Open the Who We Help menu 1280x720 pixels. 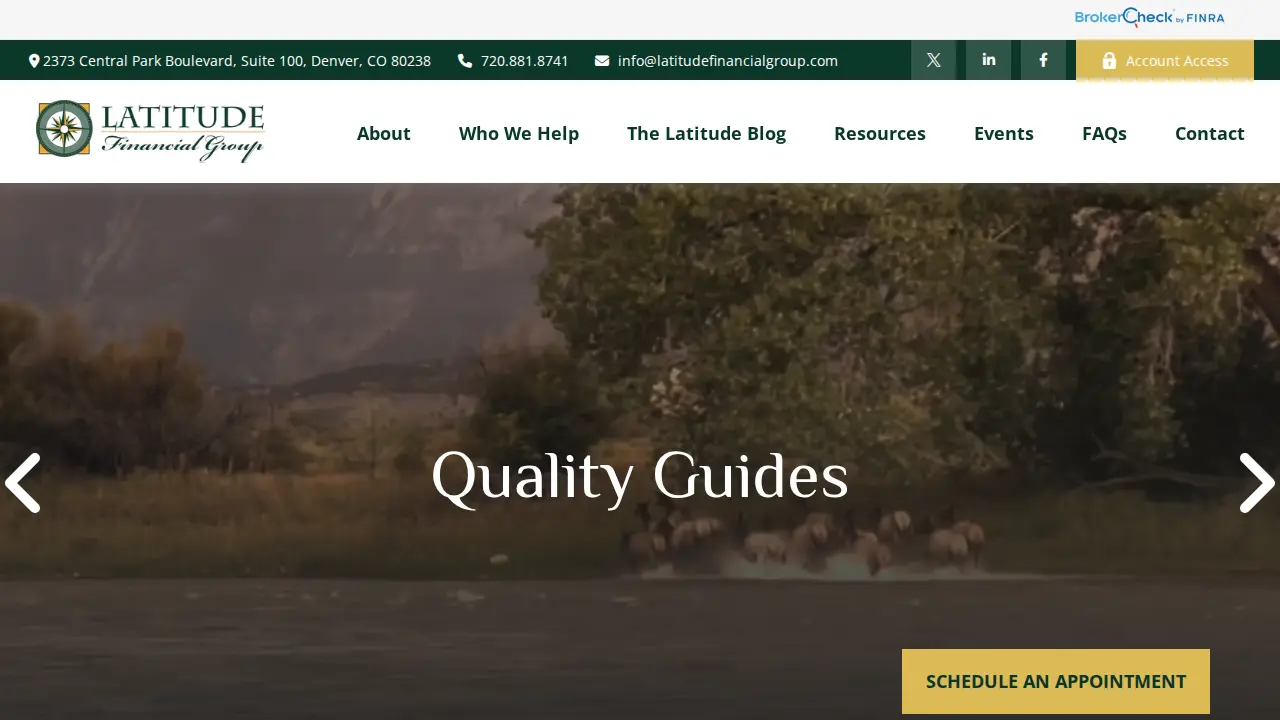pyautogui.click(x=519, y=133)
